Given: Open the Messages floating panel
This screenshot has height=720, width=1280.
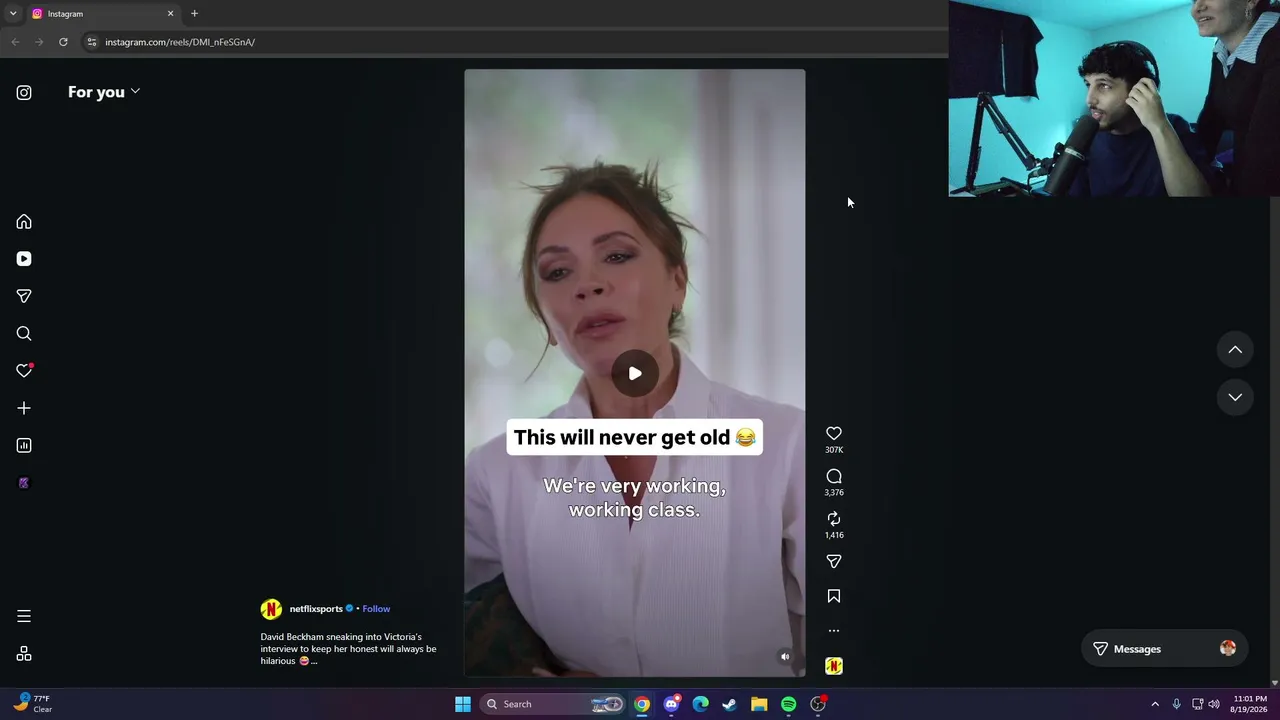Looking at the screenshot, I should coord(1164,649).
